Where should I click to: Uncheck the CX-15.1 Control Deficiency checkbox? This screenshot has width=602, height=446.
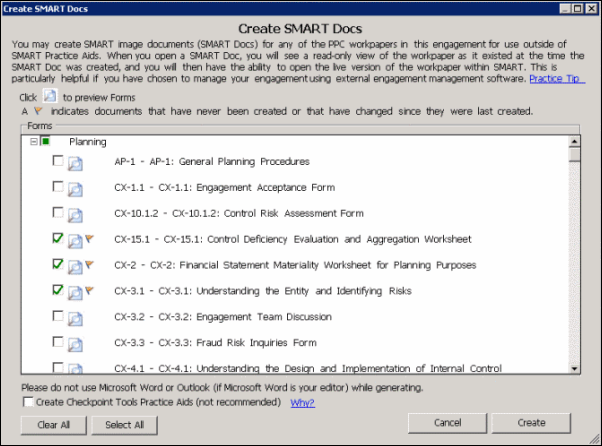58,239
